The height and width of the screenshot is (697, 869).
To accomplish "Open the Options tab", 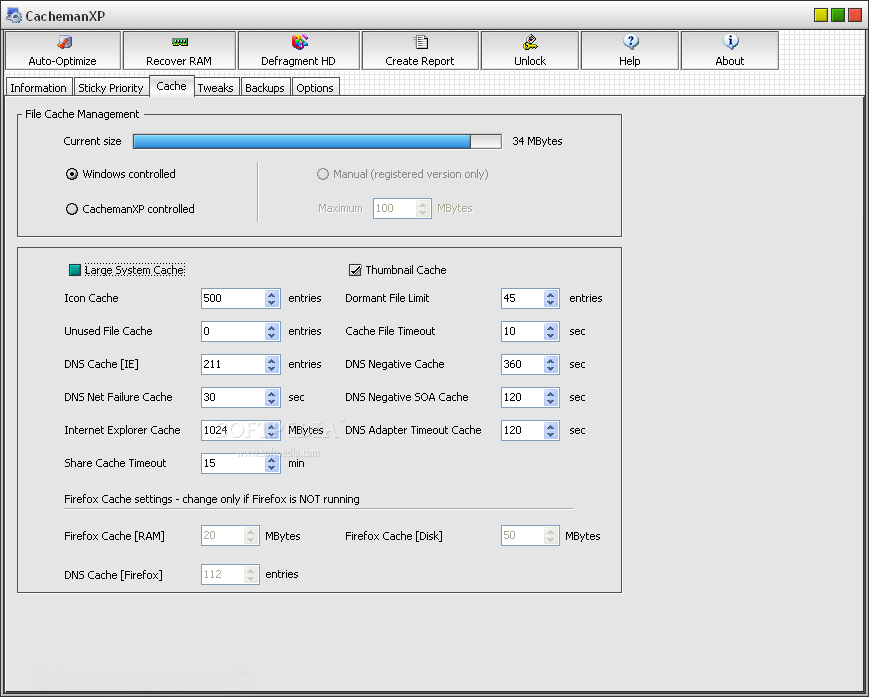I will pyautogui.click(x=315, y=88).
